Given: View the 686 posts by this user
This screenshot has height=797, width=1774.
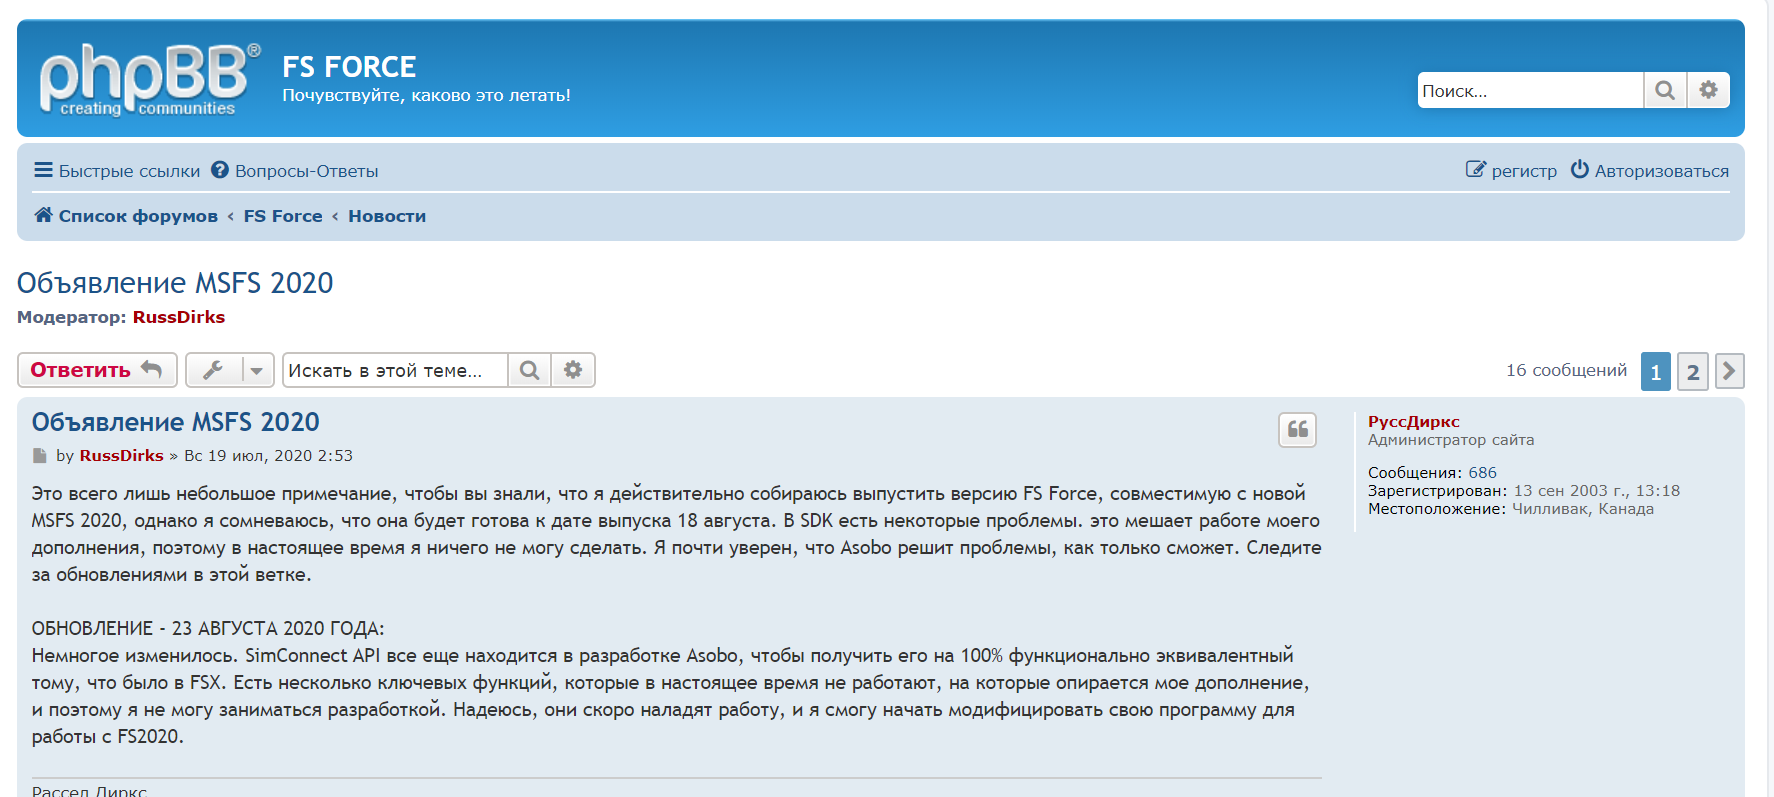Looking at the screenshot, I should pyautogui.click(x=1482, y=473).
